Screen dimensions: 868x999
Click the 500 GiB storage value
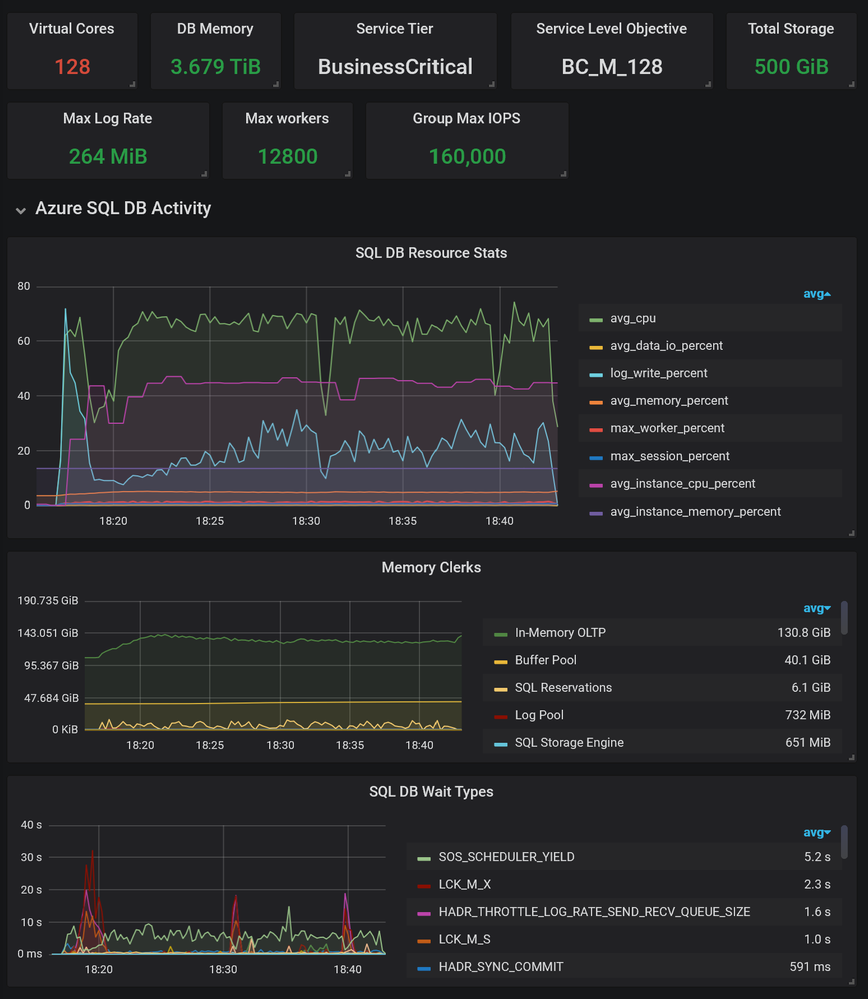[792, 66]
